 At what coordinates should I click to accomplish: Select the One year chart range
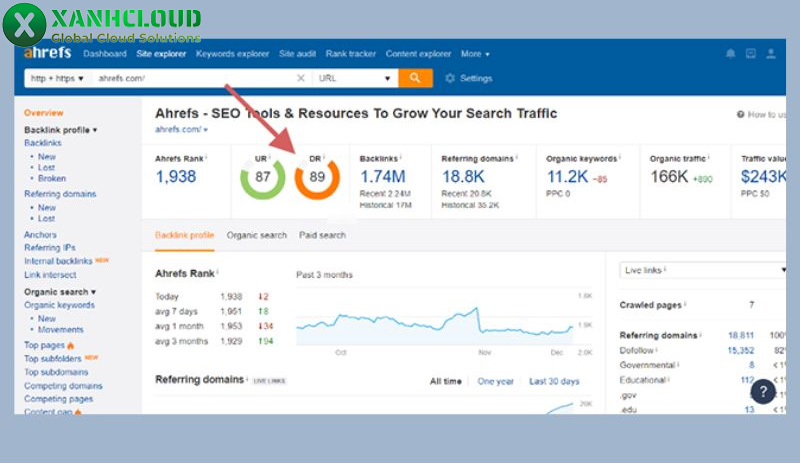click(496, 381)
